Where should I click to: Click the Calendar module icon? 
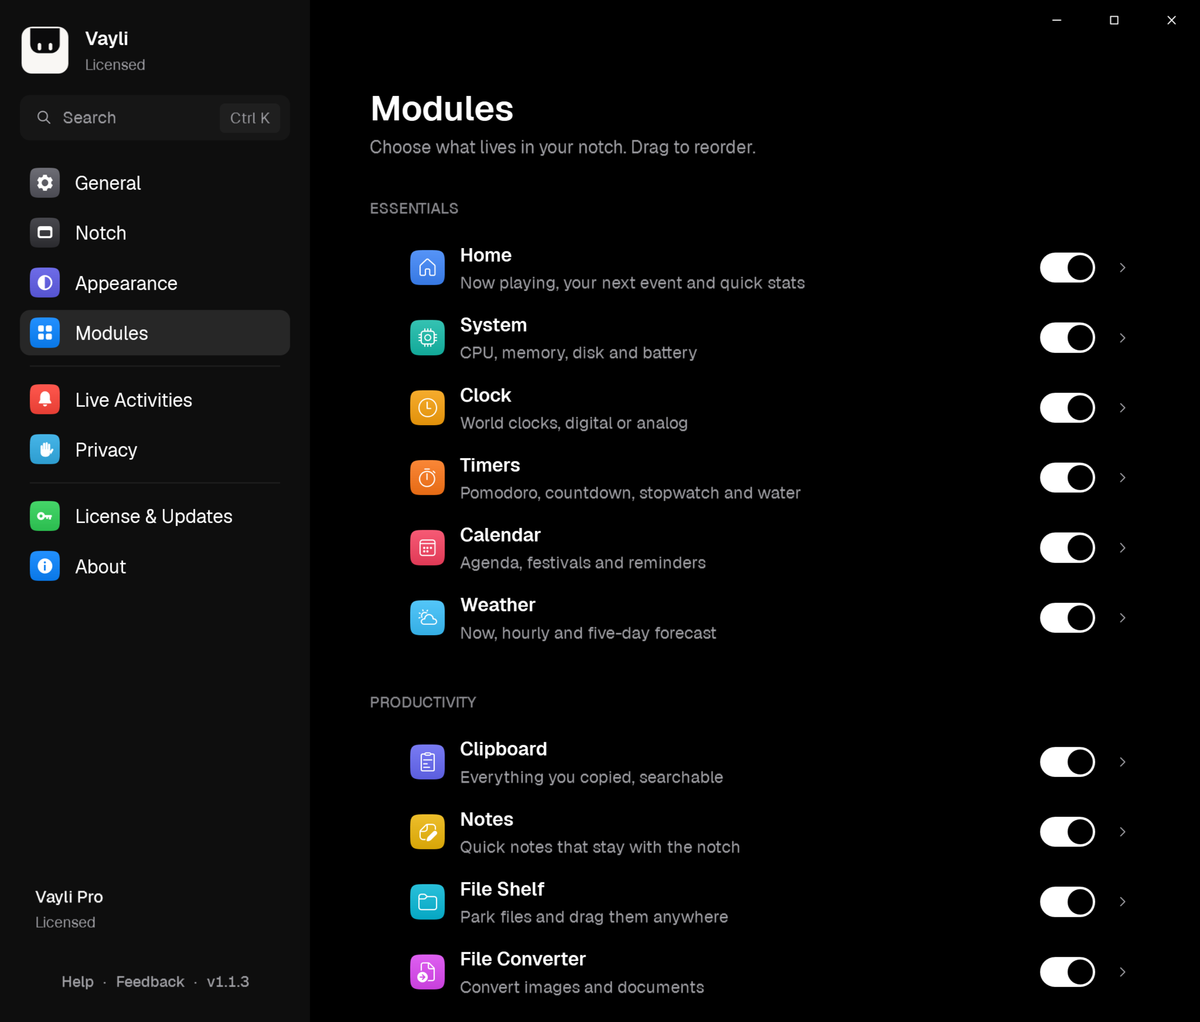(x=427, y=548)
